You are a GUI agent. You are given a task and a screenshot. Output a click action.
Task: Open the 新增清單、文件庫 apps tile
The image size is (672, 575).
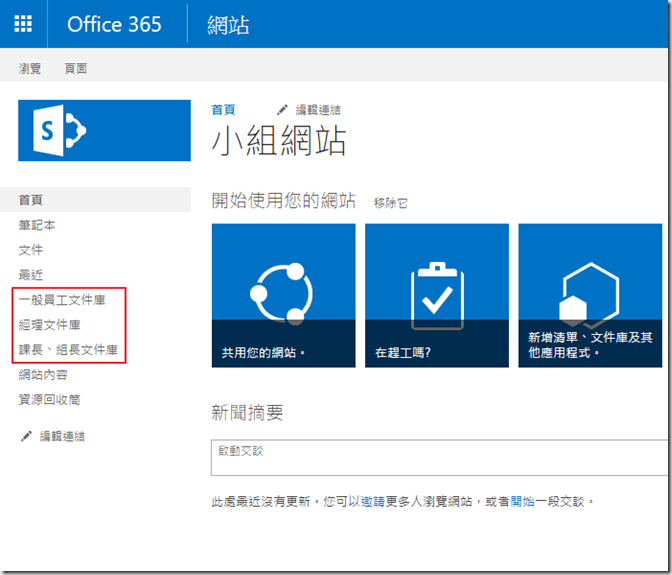(589, 295)
